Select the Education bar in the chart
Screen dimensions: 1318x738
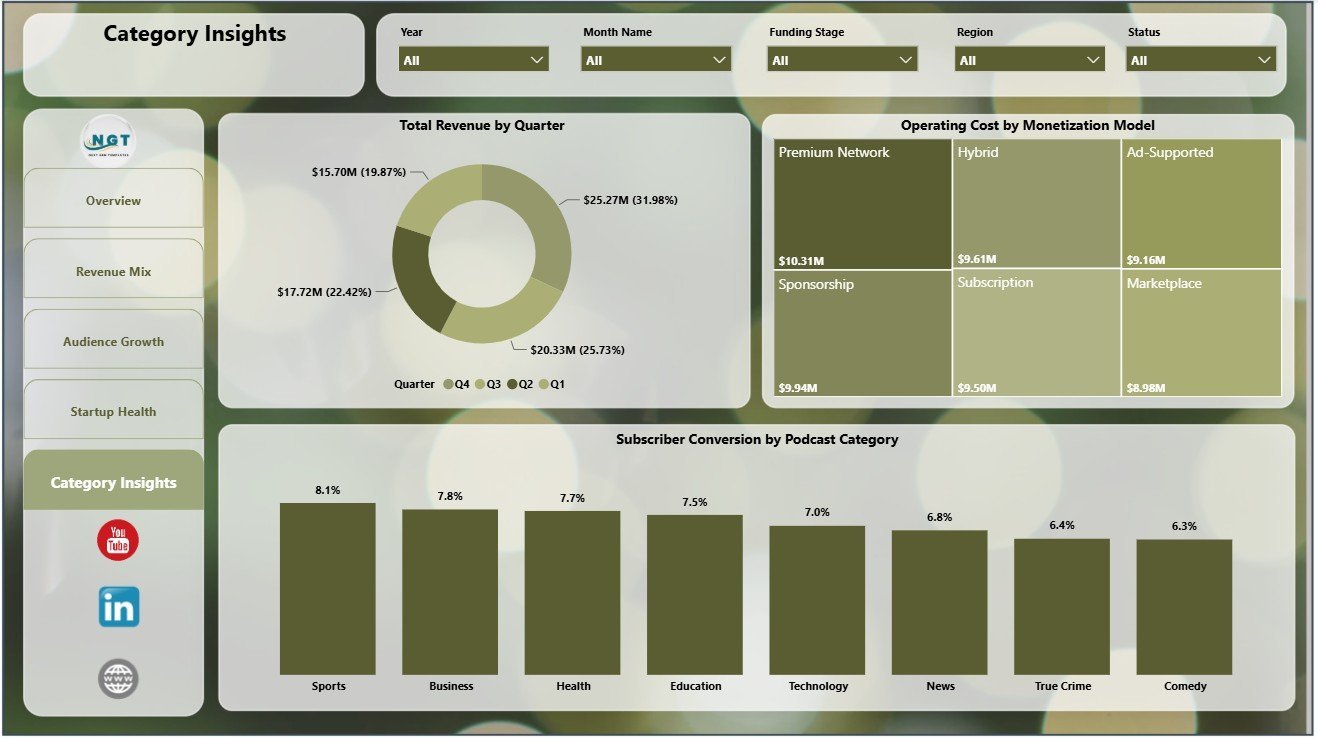(x=695, y=595)
